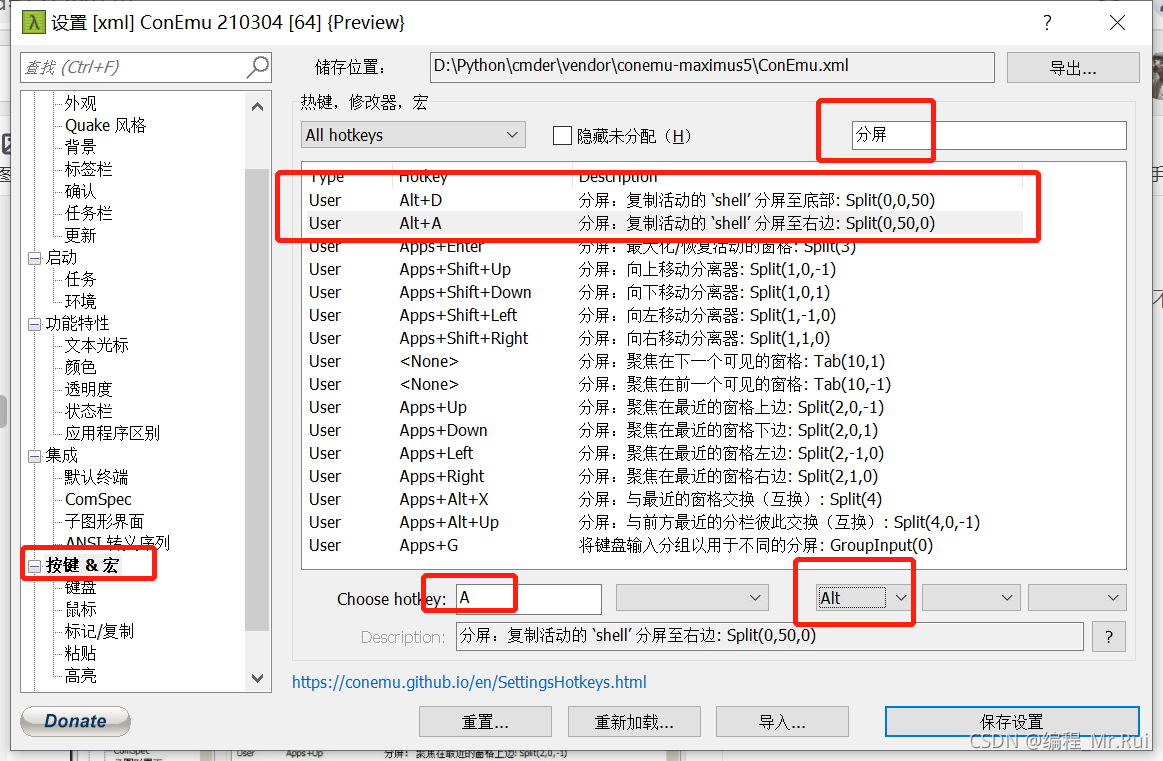
Task: Click the hotkey filter field containing 分屏
Action: 989,135
